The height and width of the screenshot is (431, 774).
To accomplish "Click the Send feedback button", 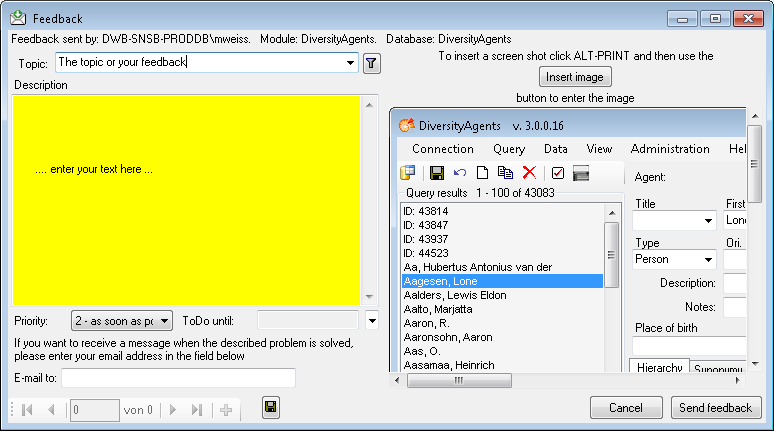I will click(x=716, y=408).
